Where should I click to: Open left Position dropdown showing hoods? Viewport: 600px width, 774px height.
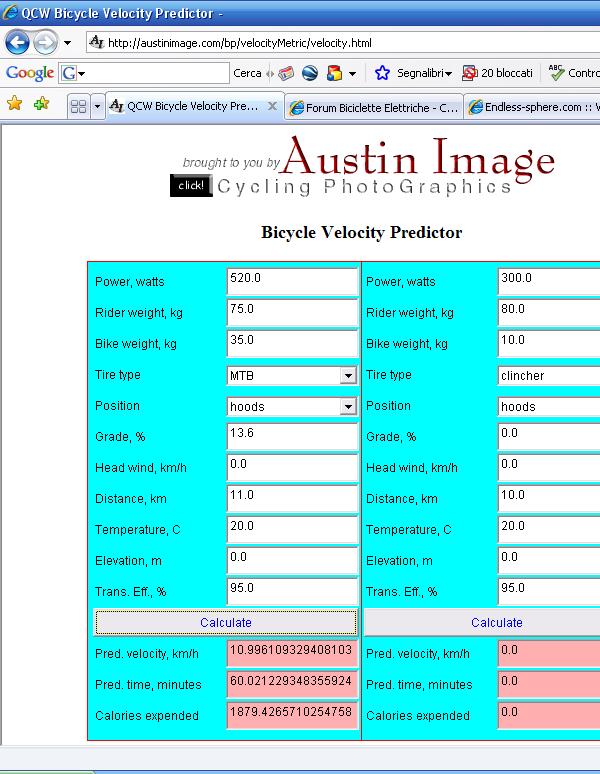(292, 407)
